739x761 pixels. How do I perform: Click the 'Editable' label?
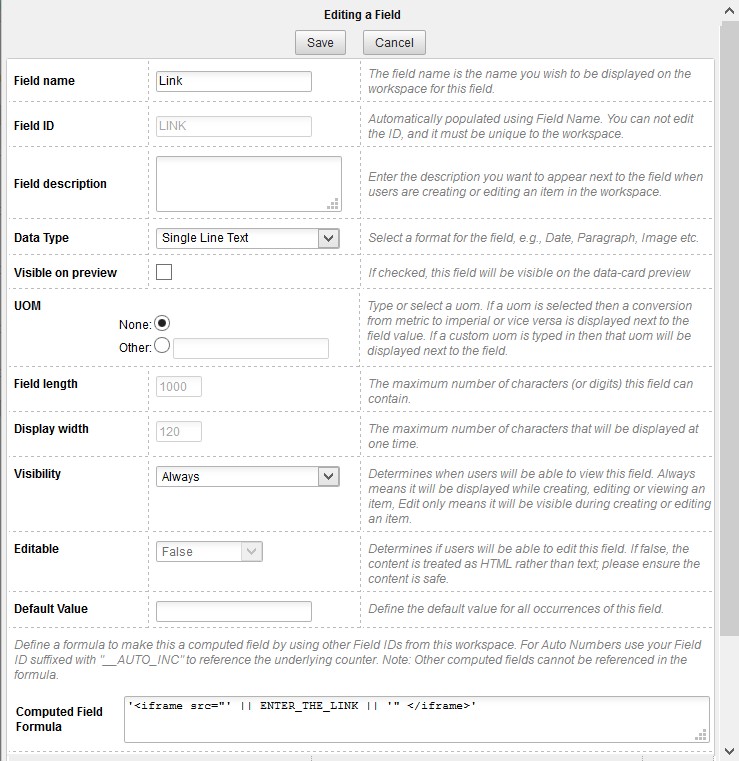pyautogui.click(x=36, y=548)
